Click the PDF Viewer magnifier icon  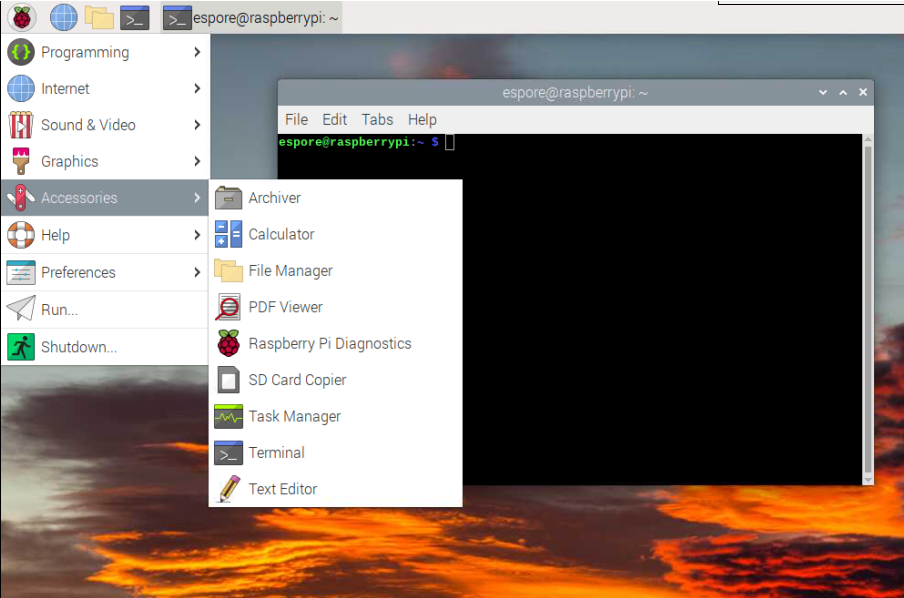point(228,307)
